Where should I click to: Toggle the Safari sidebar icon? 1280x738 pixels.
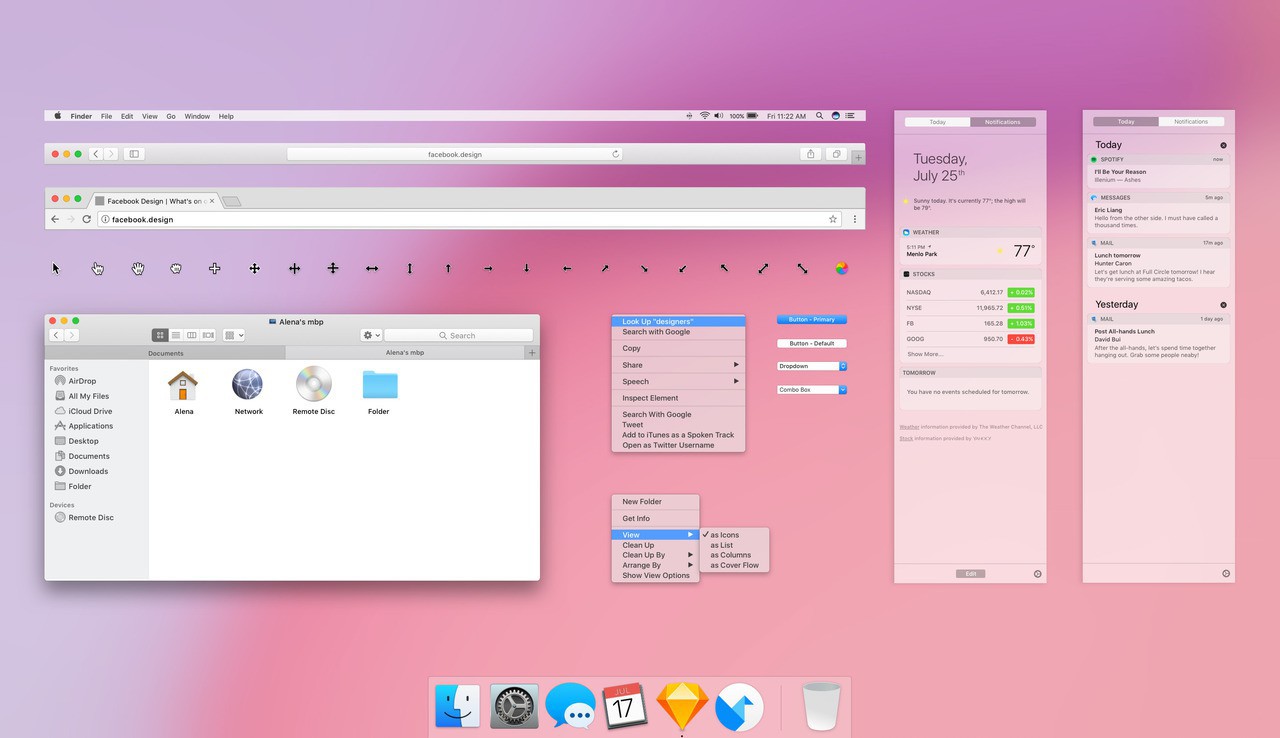coord(134,154)
